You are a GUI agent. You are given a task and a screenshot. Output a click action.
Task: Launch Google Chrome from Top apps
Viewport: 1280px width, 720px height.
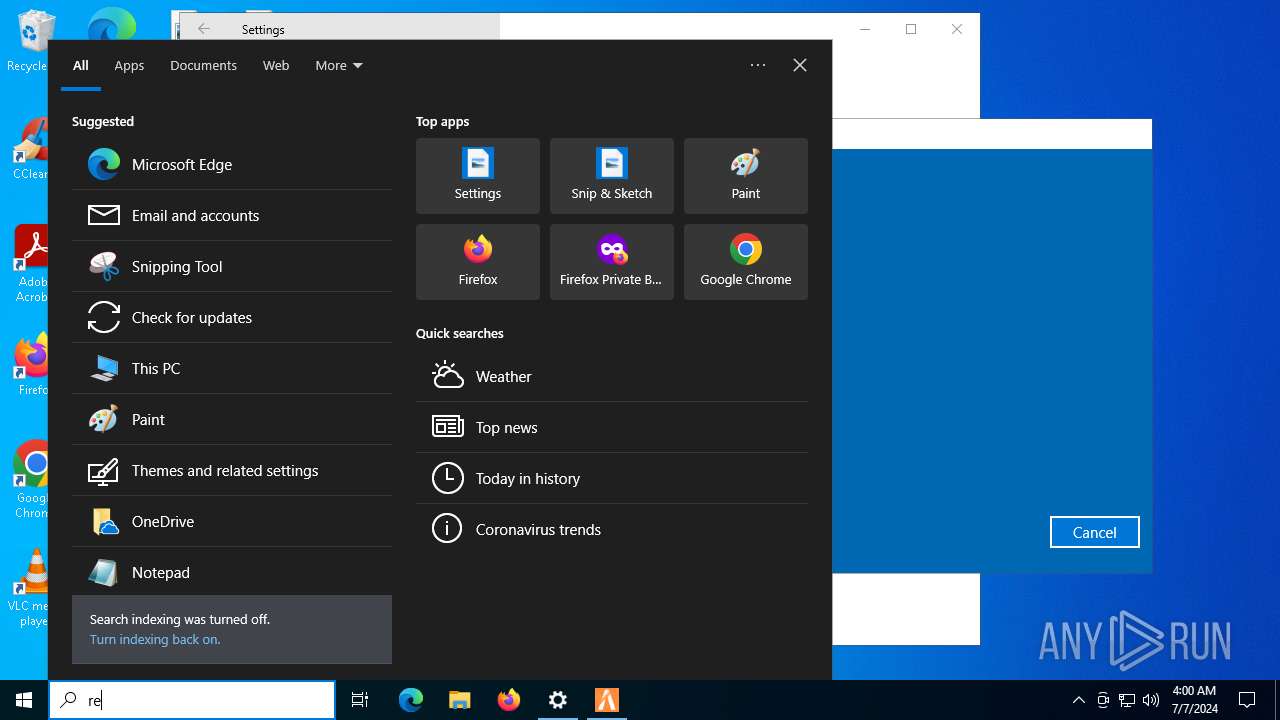pos(746,262)
